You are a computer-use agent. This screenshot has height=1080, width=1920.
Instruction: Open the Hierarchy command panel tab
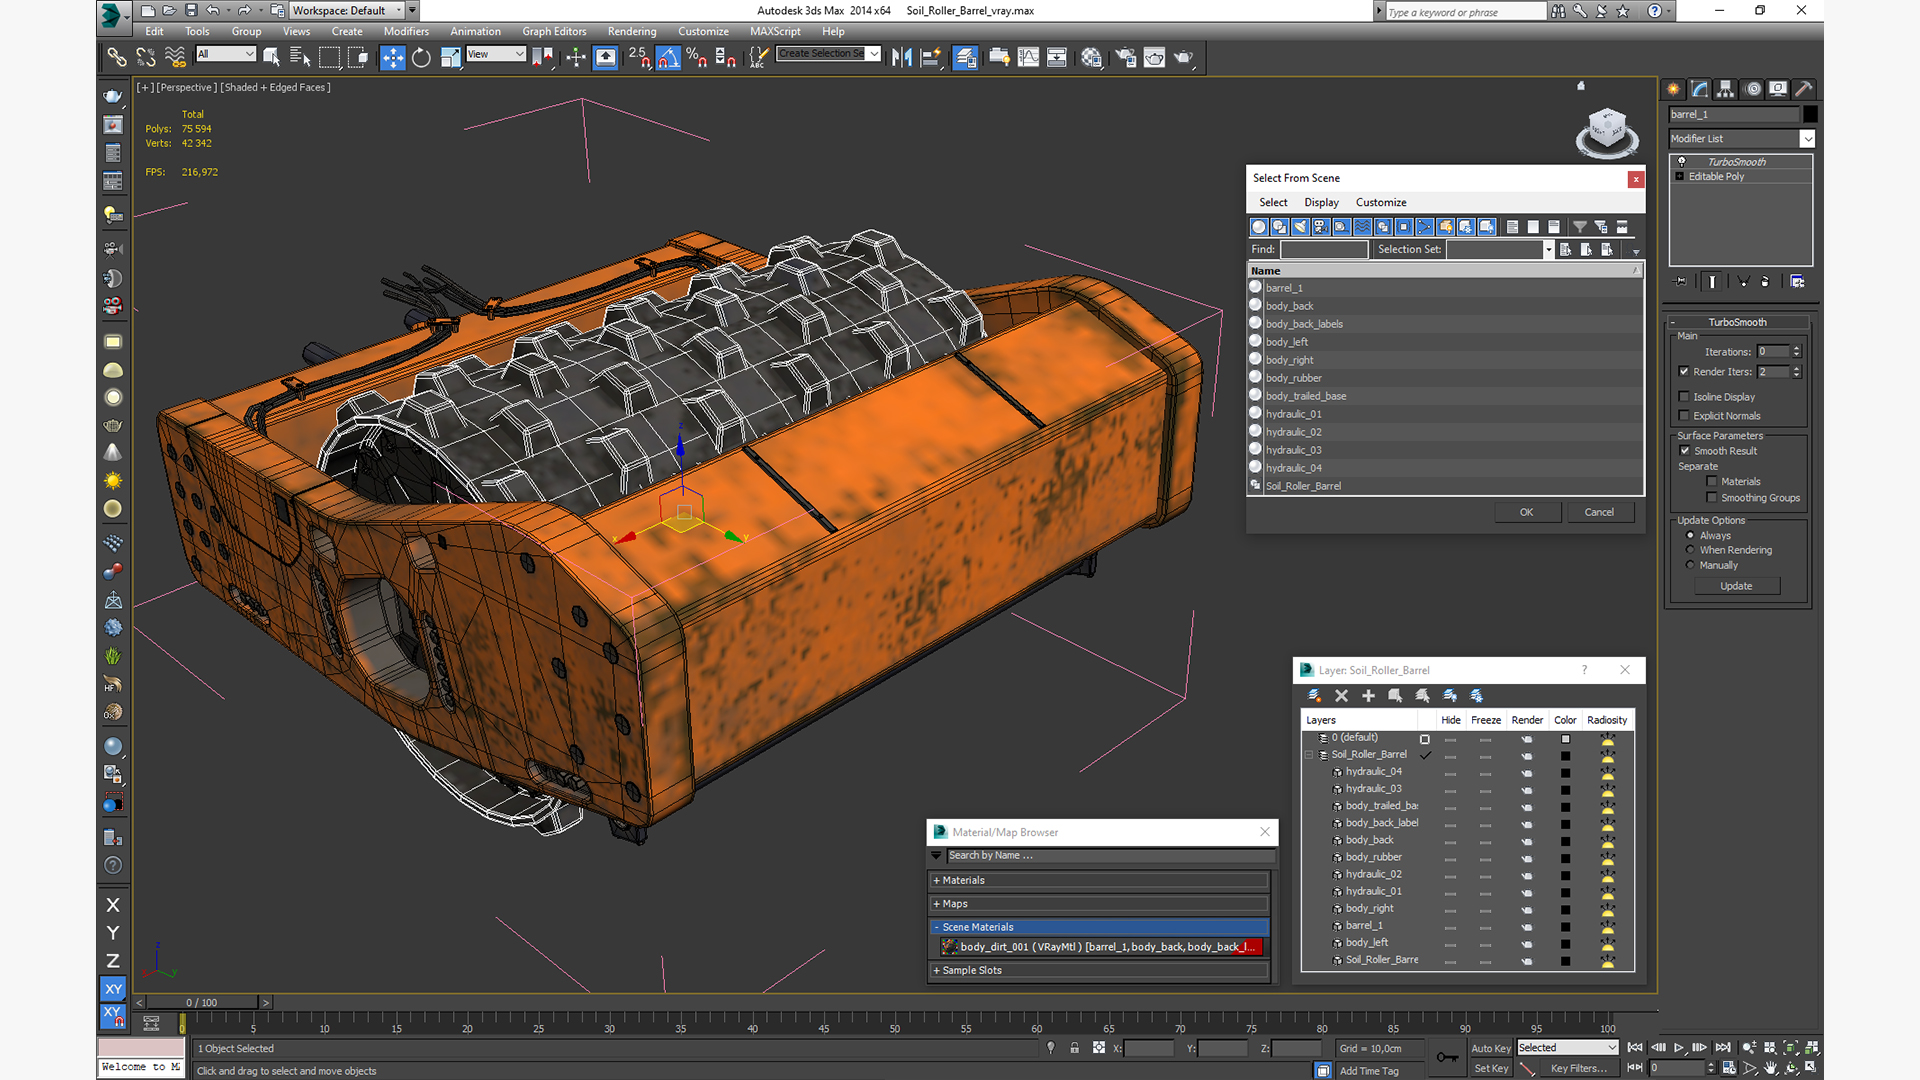1725,89
